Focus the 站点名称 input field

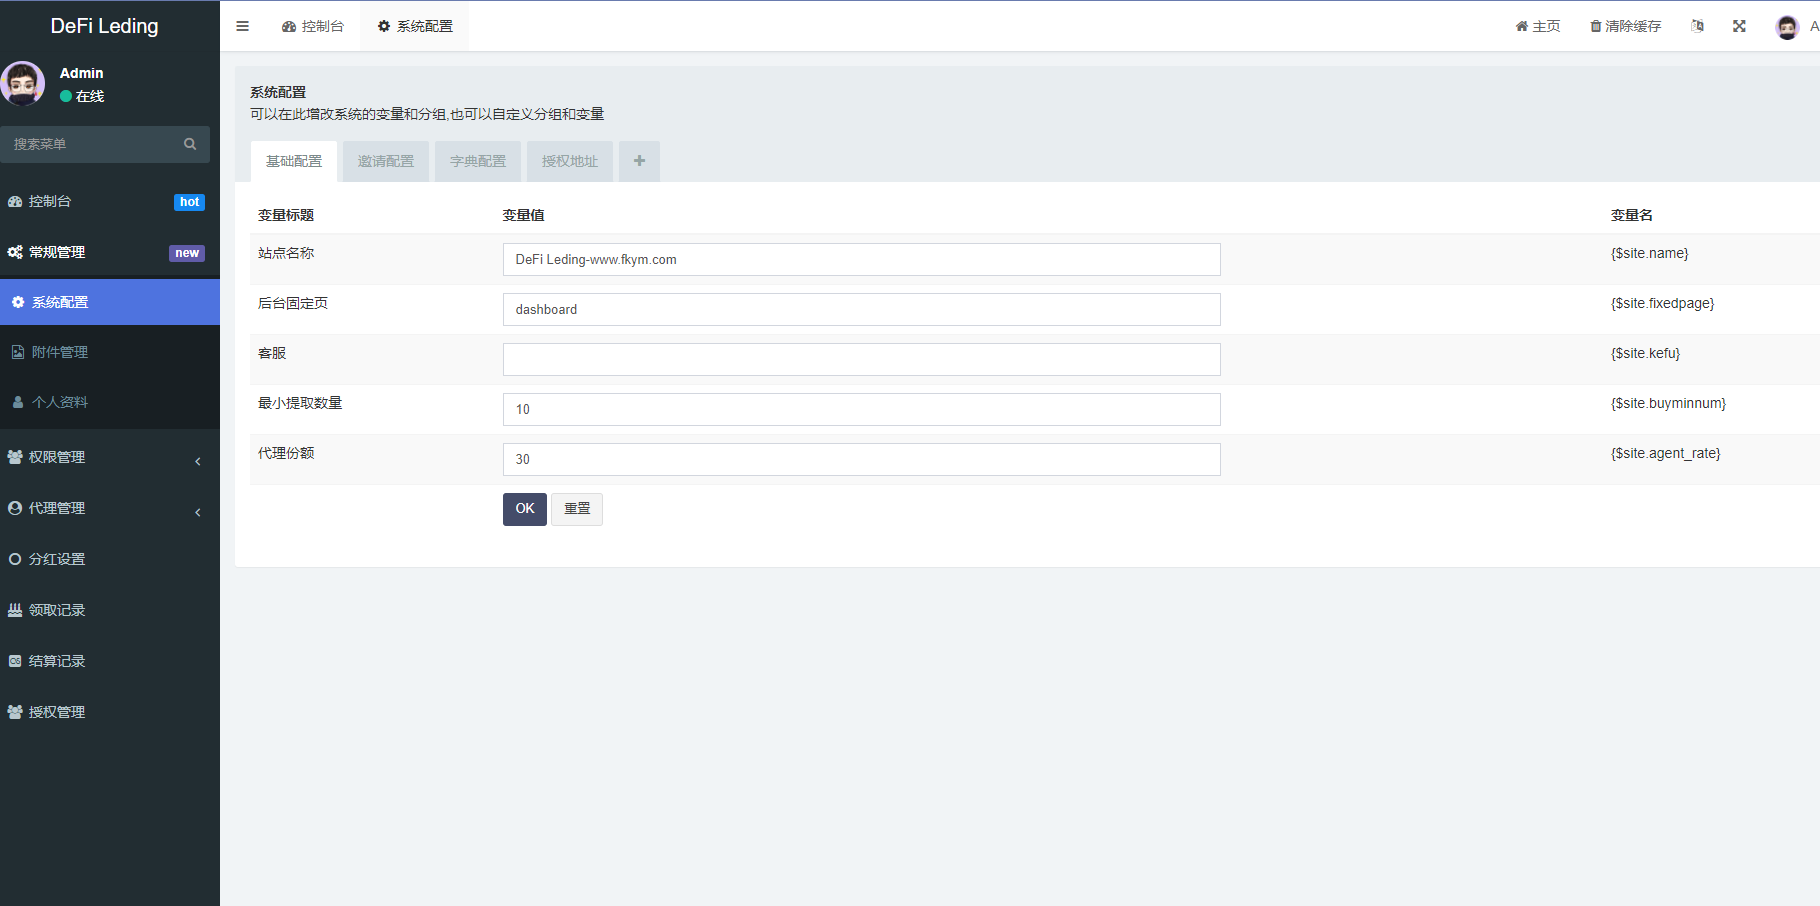861,259
